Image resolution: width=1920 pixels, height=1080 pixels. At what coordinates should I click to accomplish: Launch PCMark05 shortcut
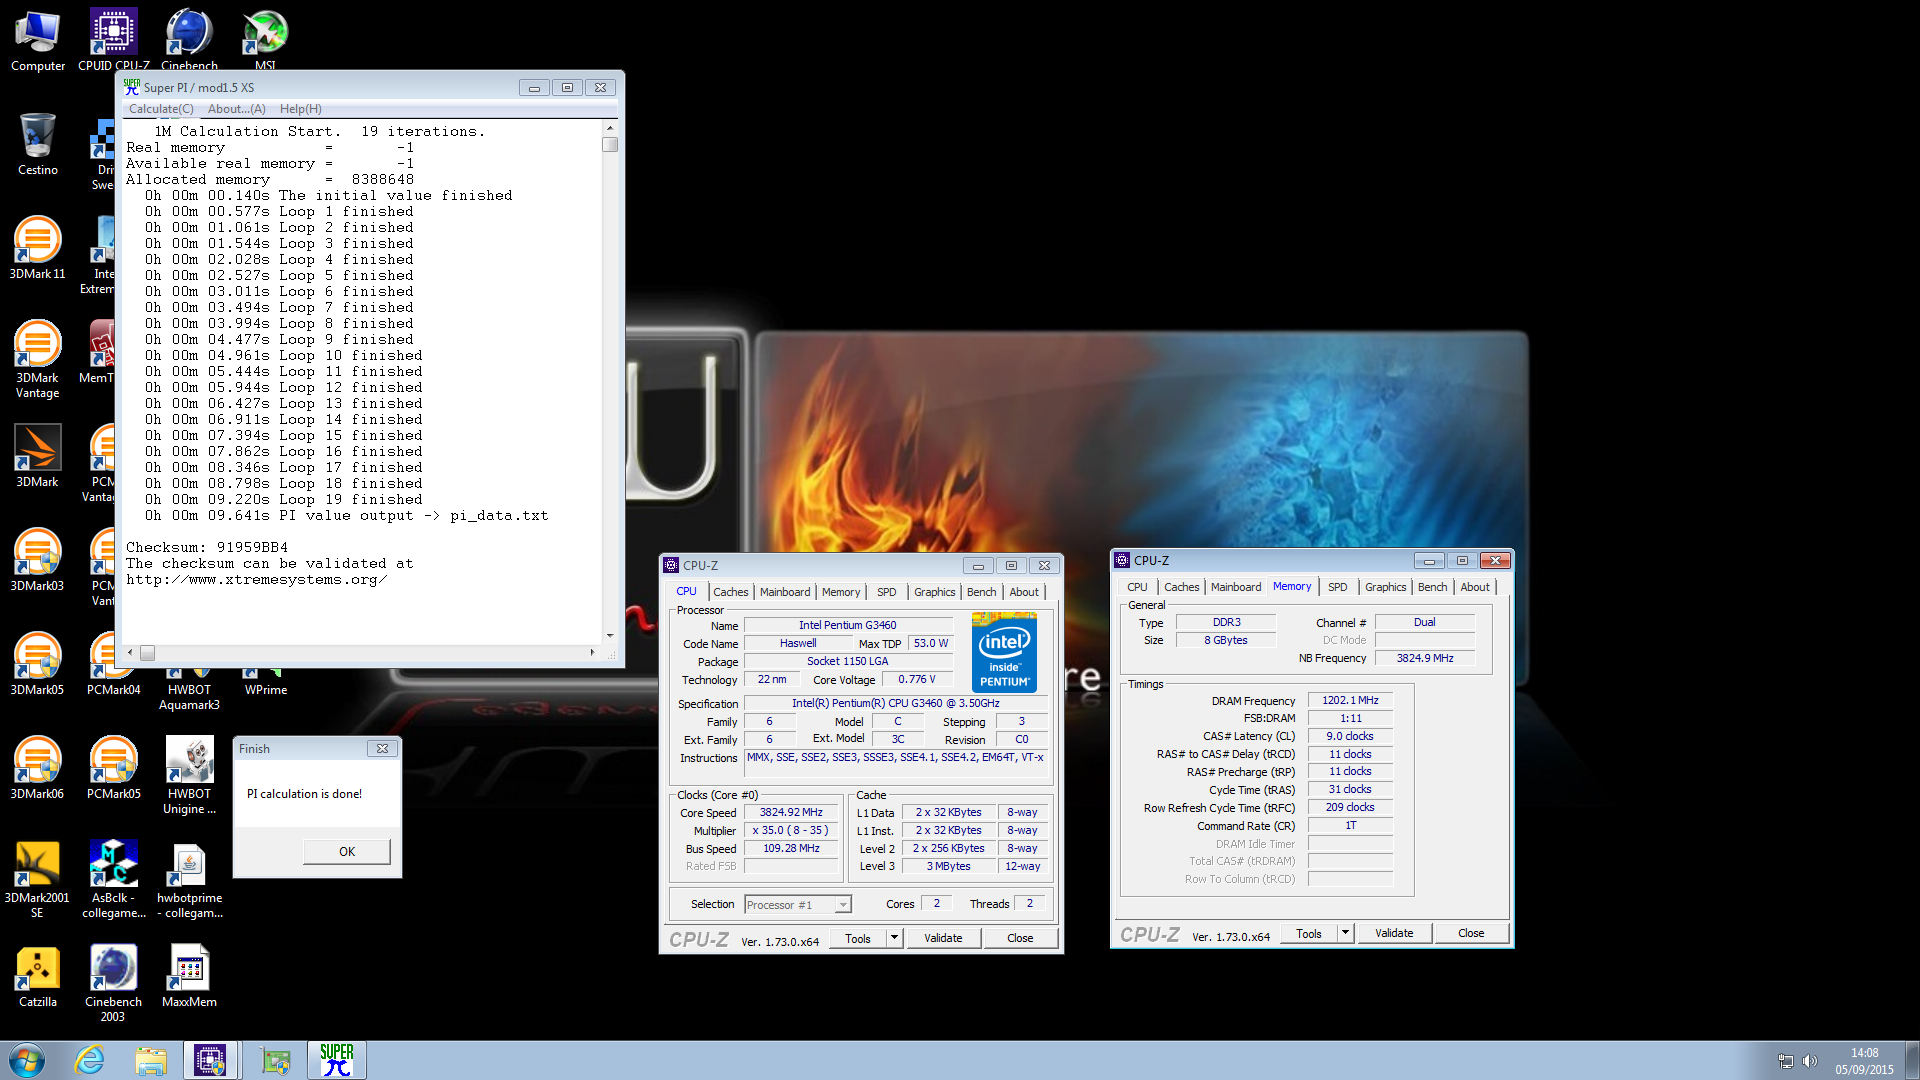113,769
